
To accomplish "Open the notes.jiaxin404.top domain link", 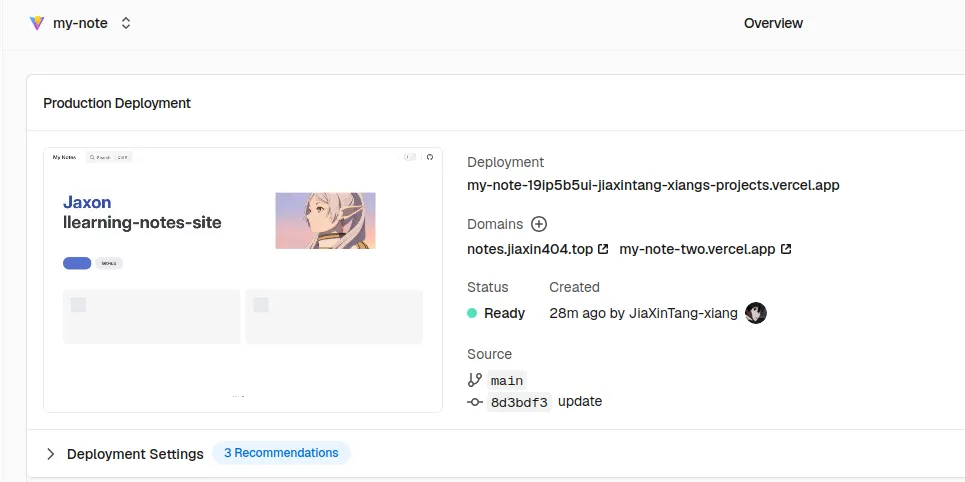I will click(530, 249).
